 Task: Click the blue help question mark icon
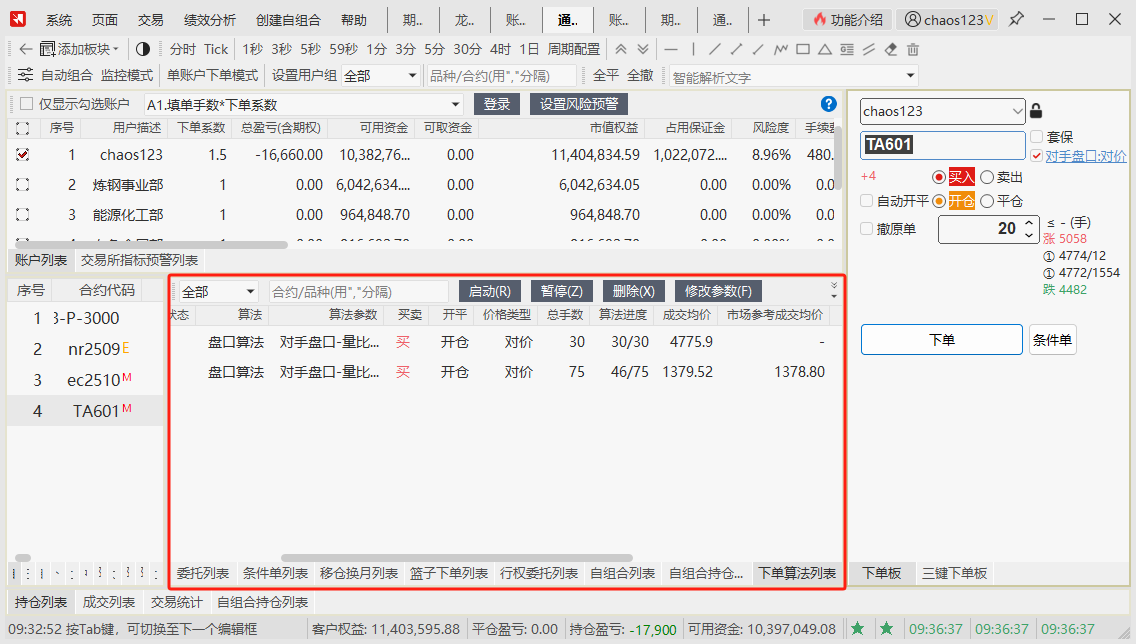coord(828,104)
